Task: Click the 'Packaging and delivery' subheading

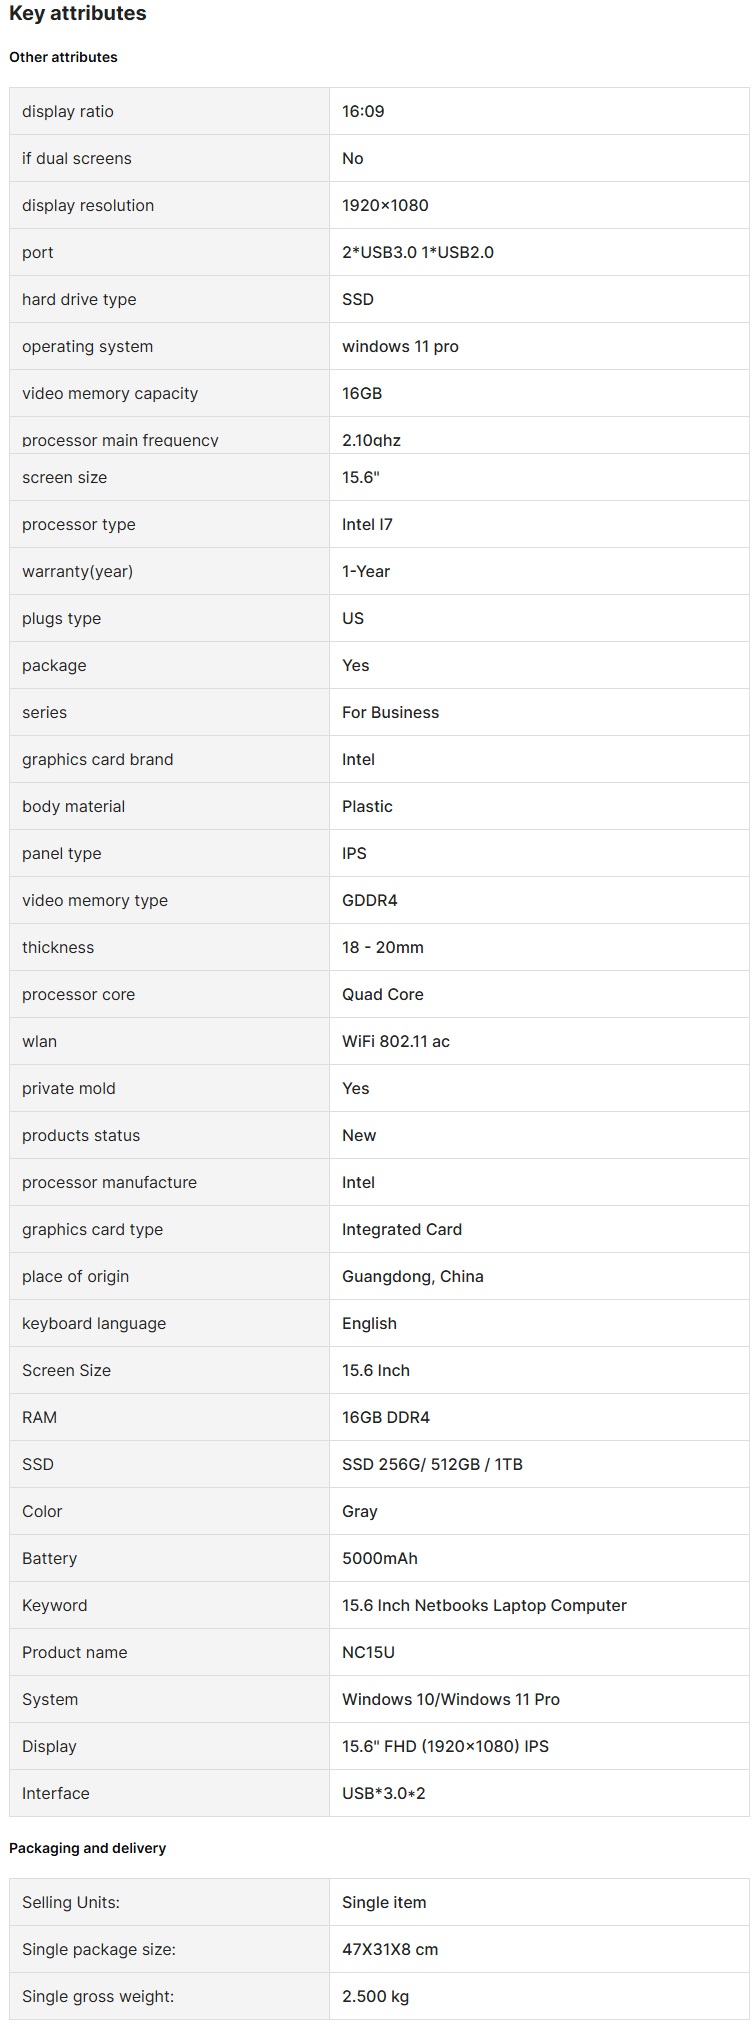Action: coord(88,1848)
